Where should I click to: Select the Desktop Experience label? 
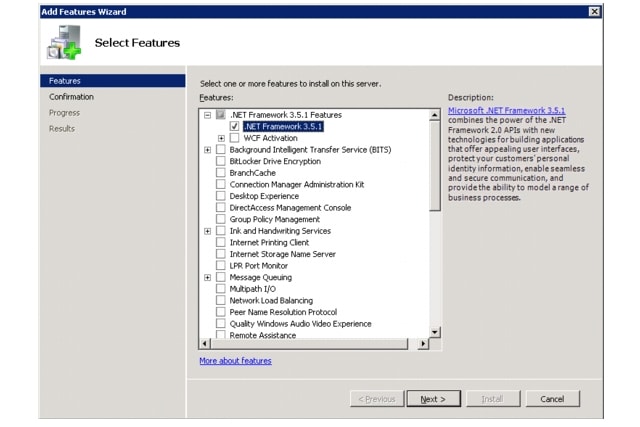coord(264,196)
